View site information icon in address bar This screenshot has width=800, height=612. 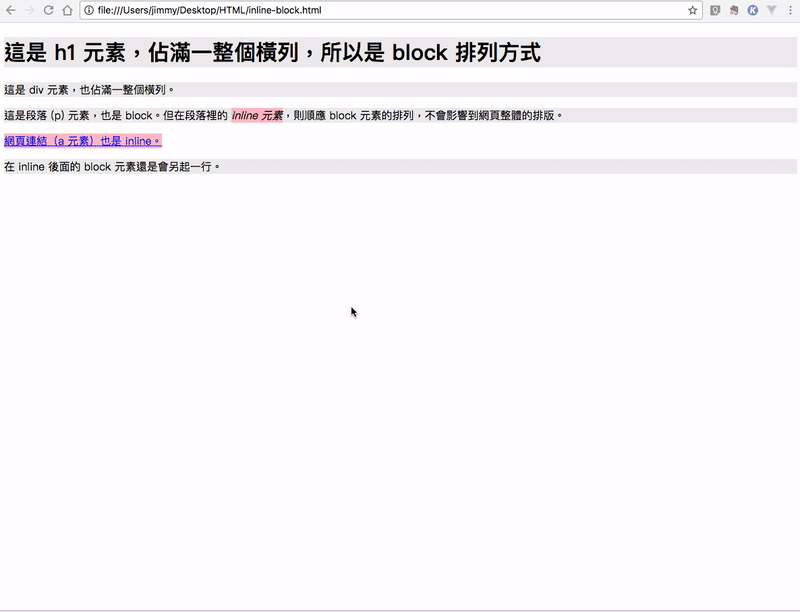89,10
